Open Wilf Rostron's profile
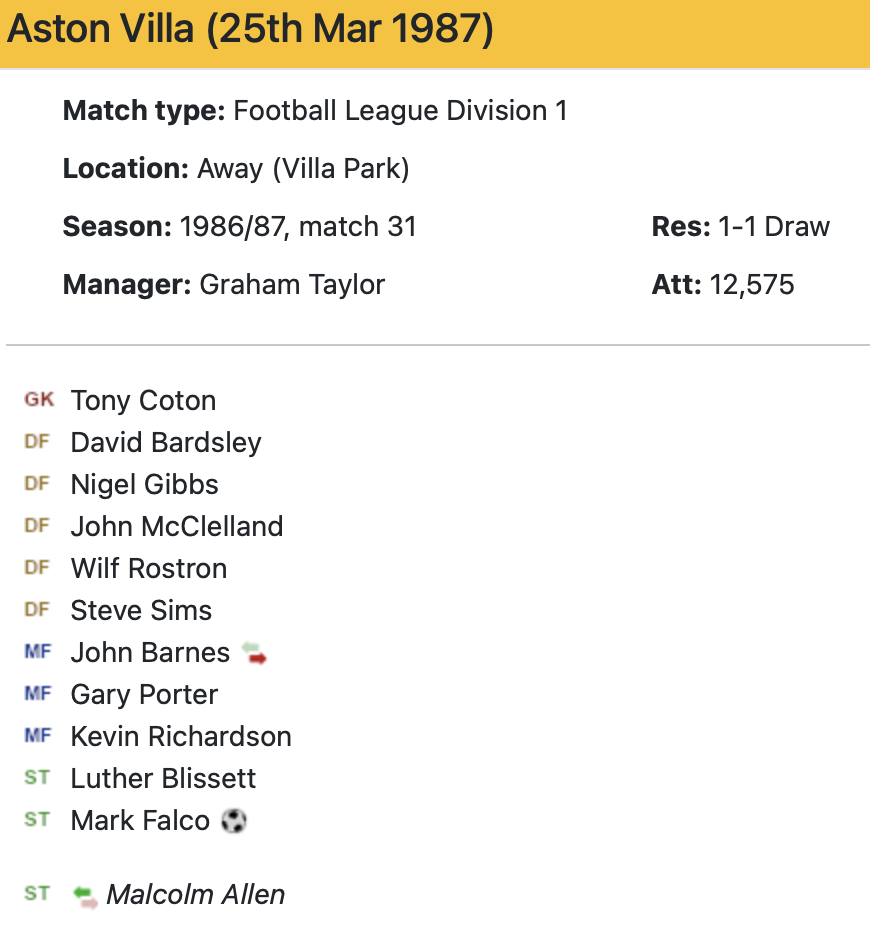870x946 pixels. click(149, 569)
